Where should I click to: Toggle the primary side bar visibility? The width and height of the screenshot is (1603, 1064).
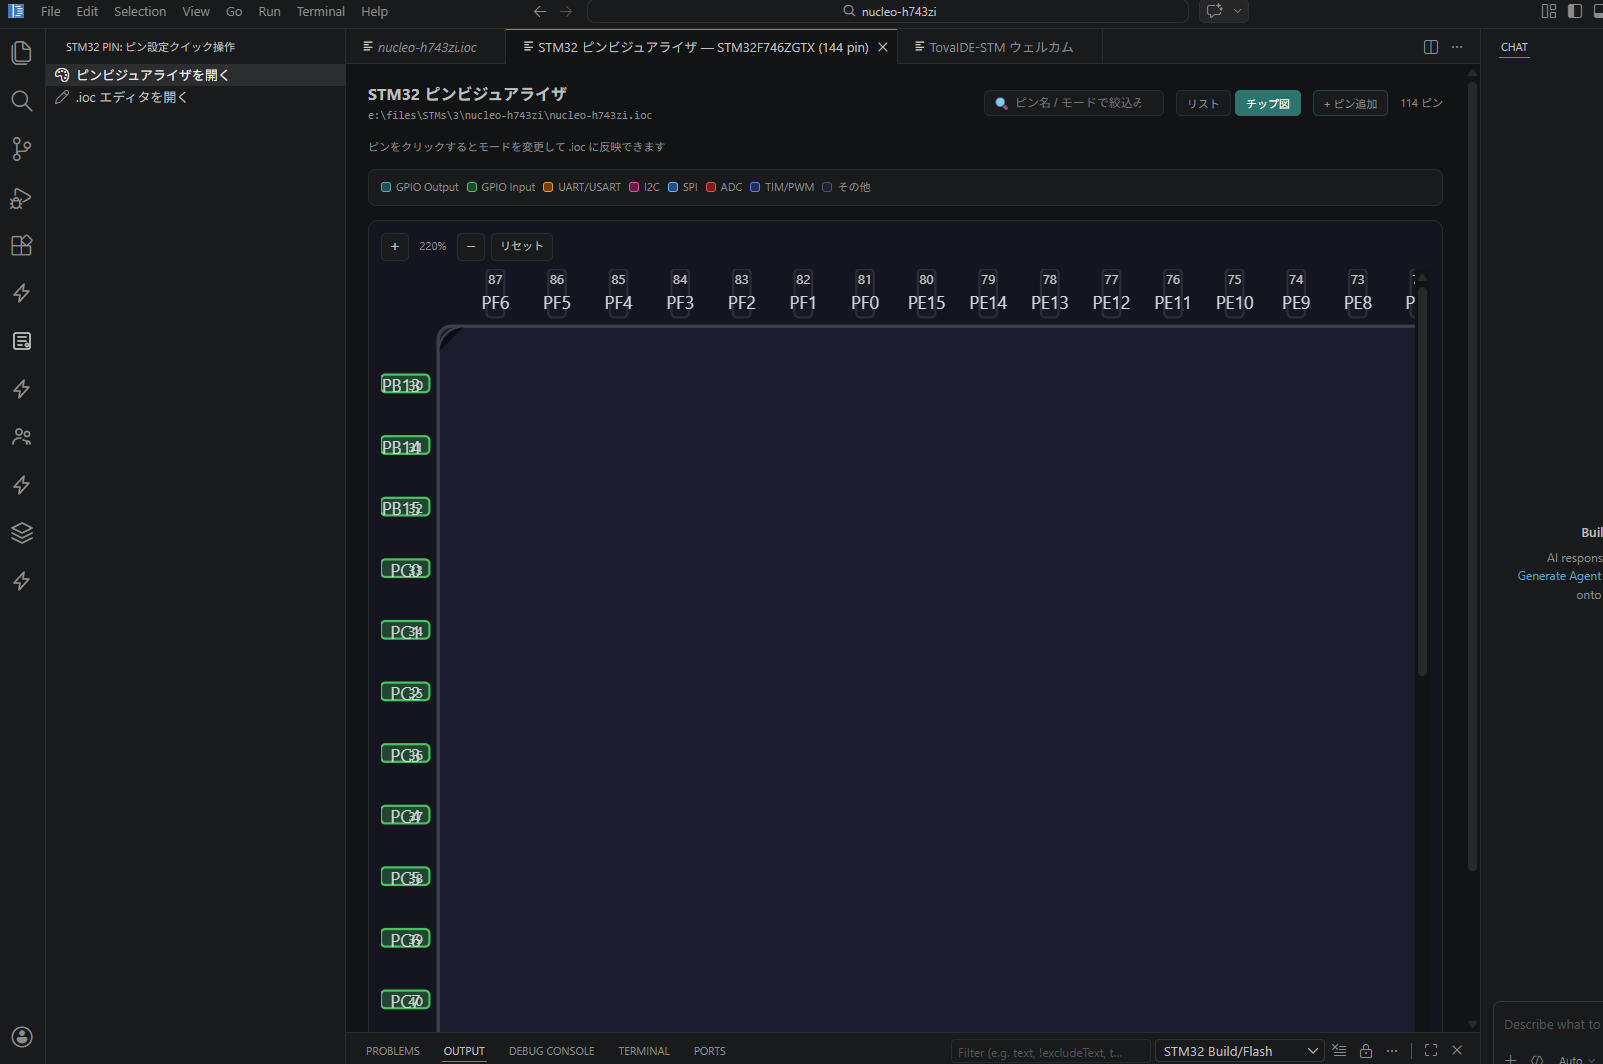coord(1575,11)
